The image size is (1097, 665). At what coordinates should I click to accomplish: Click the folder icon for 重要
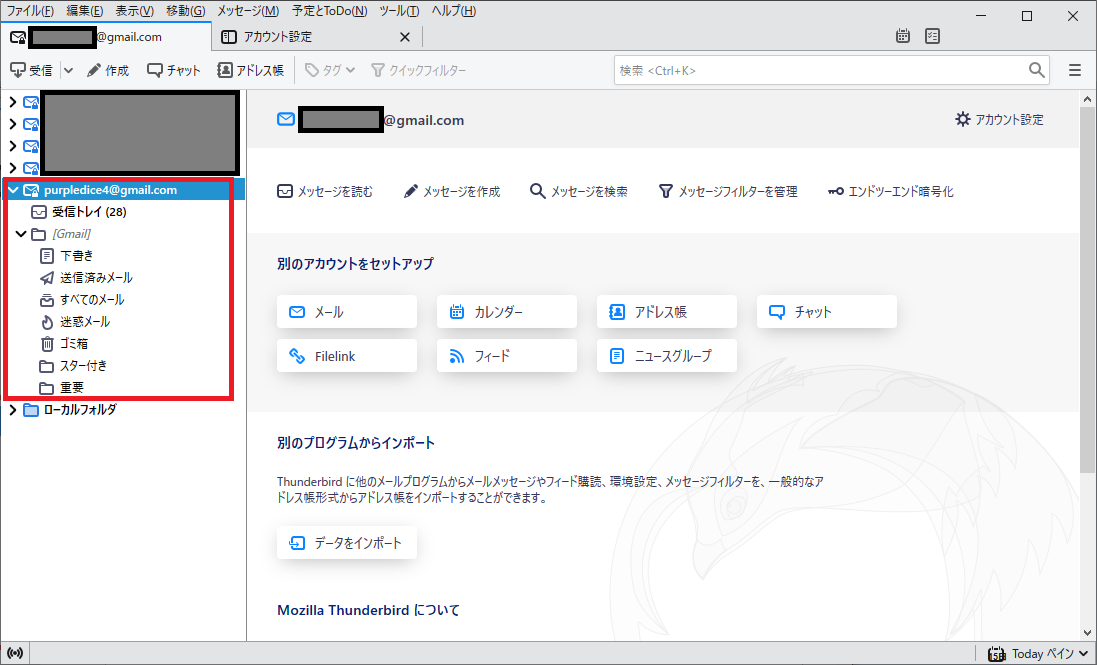tap(46, 387)
